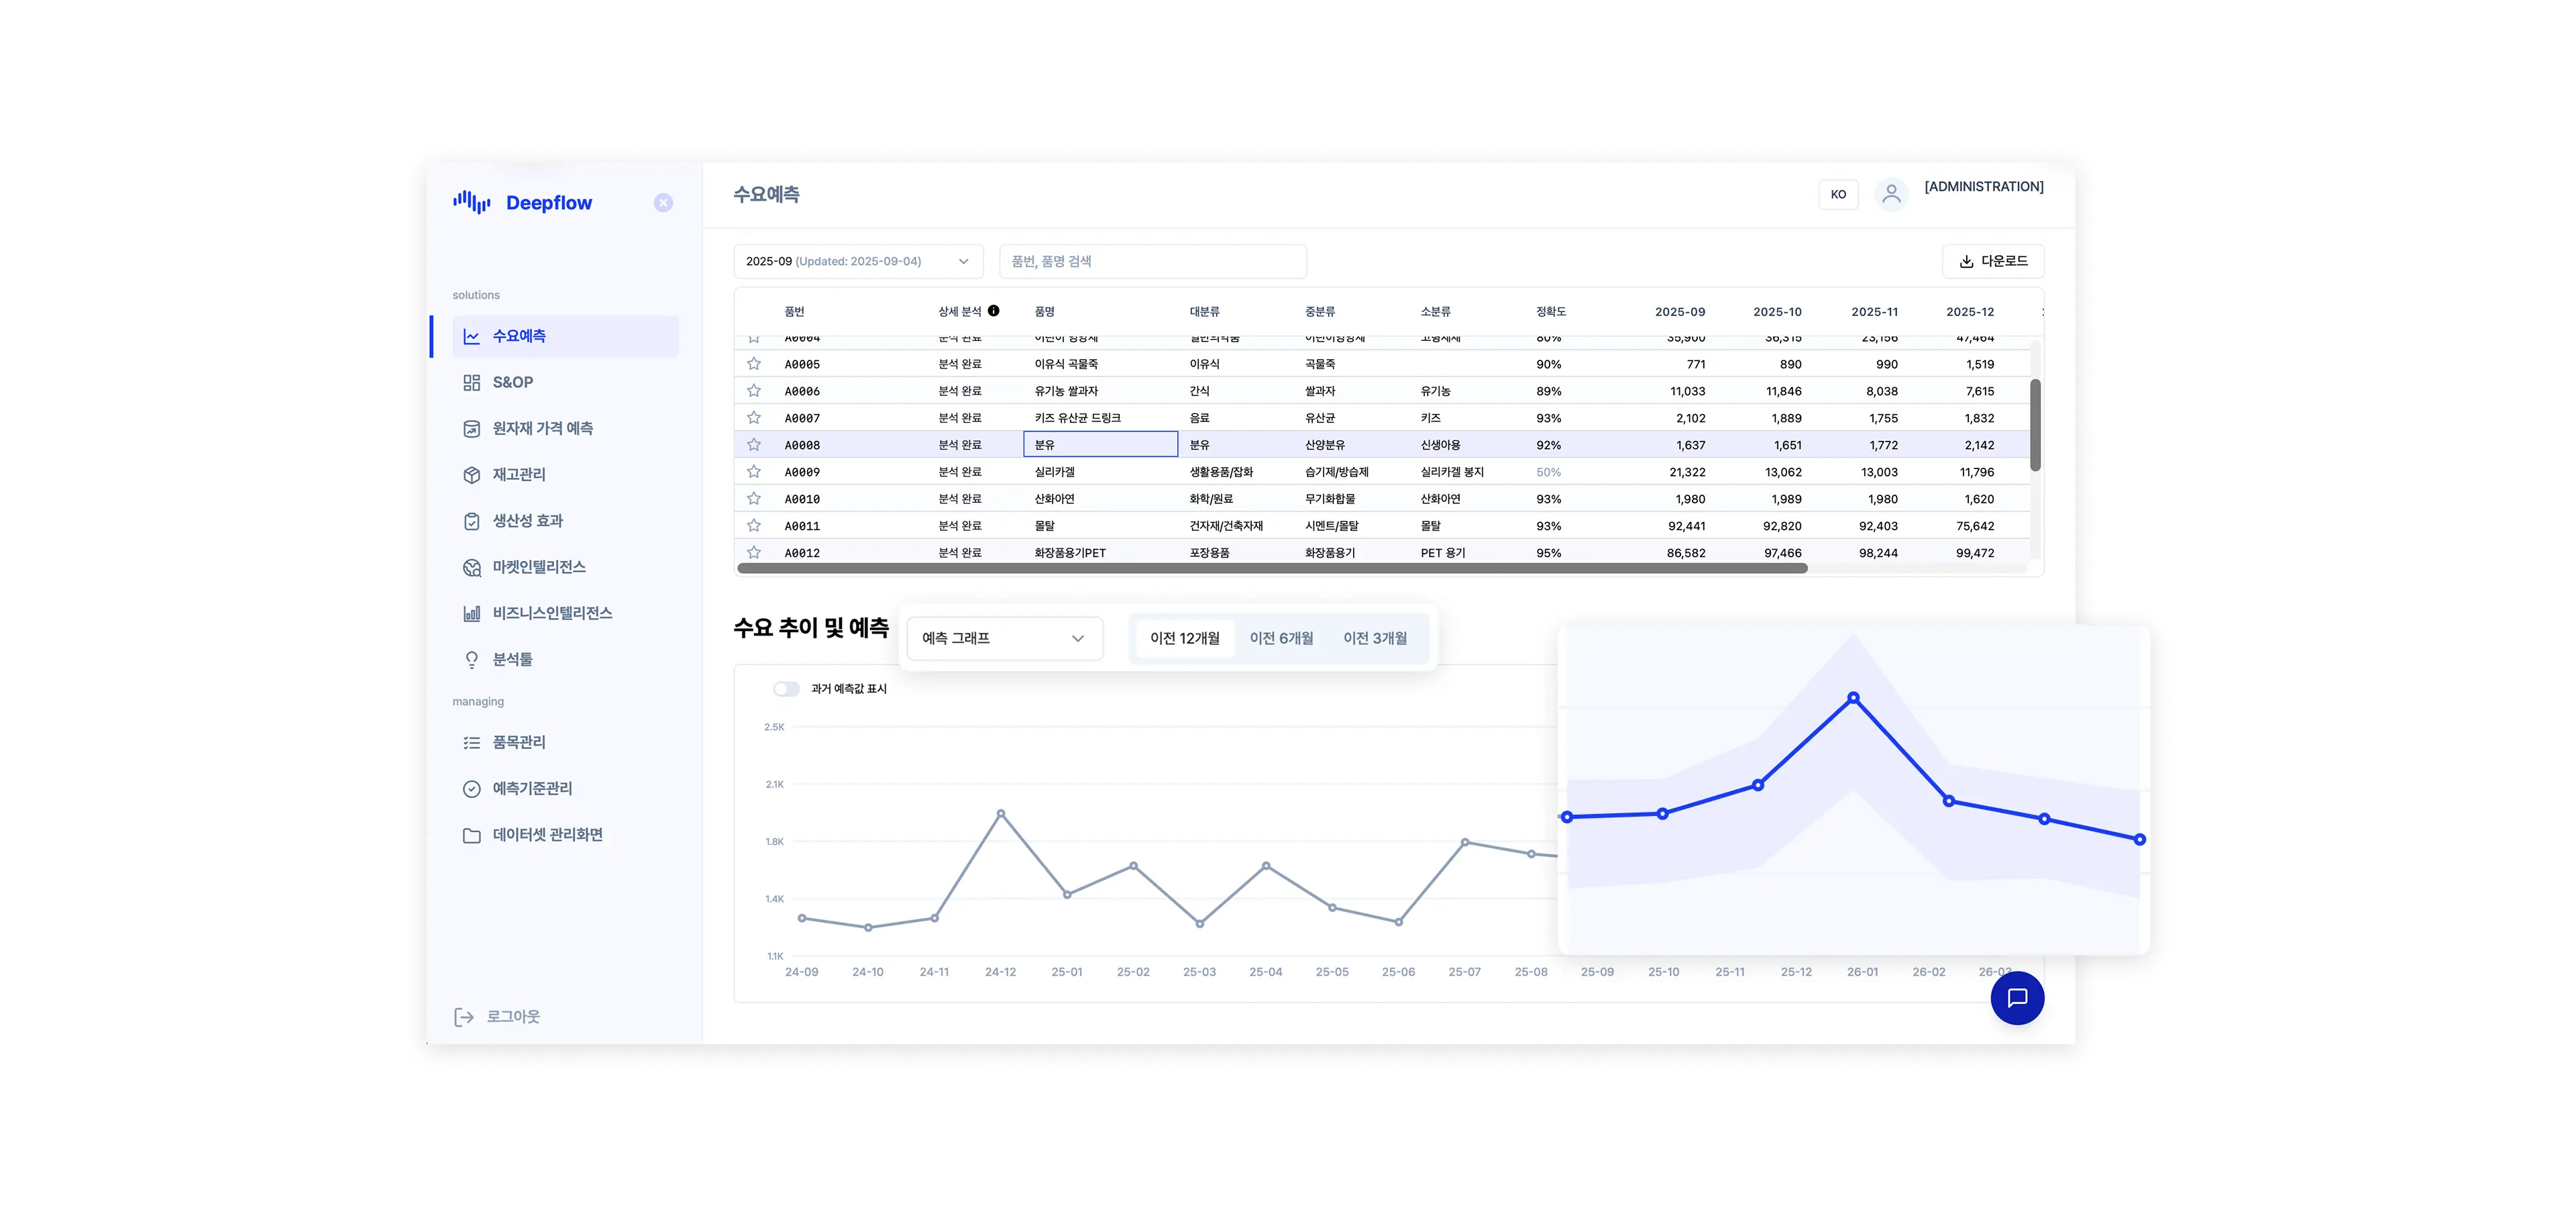Click the 24-12 peak data point
Viewport: 2576px width, 1208px height.
pyautogui.click(x=1000, y=814)
